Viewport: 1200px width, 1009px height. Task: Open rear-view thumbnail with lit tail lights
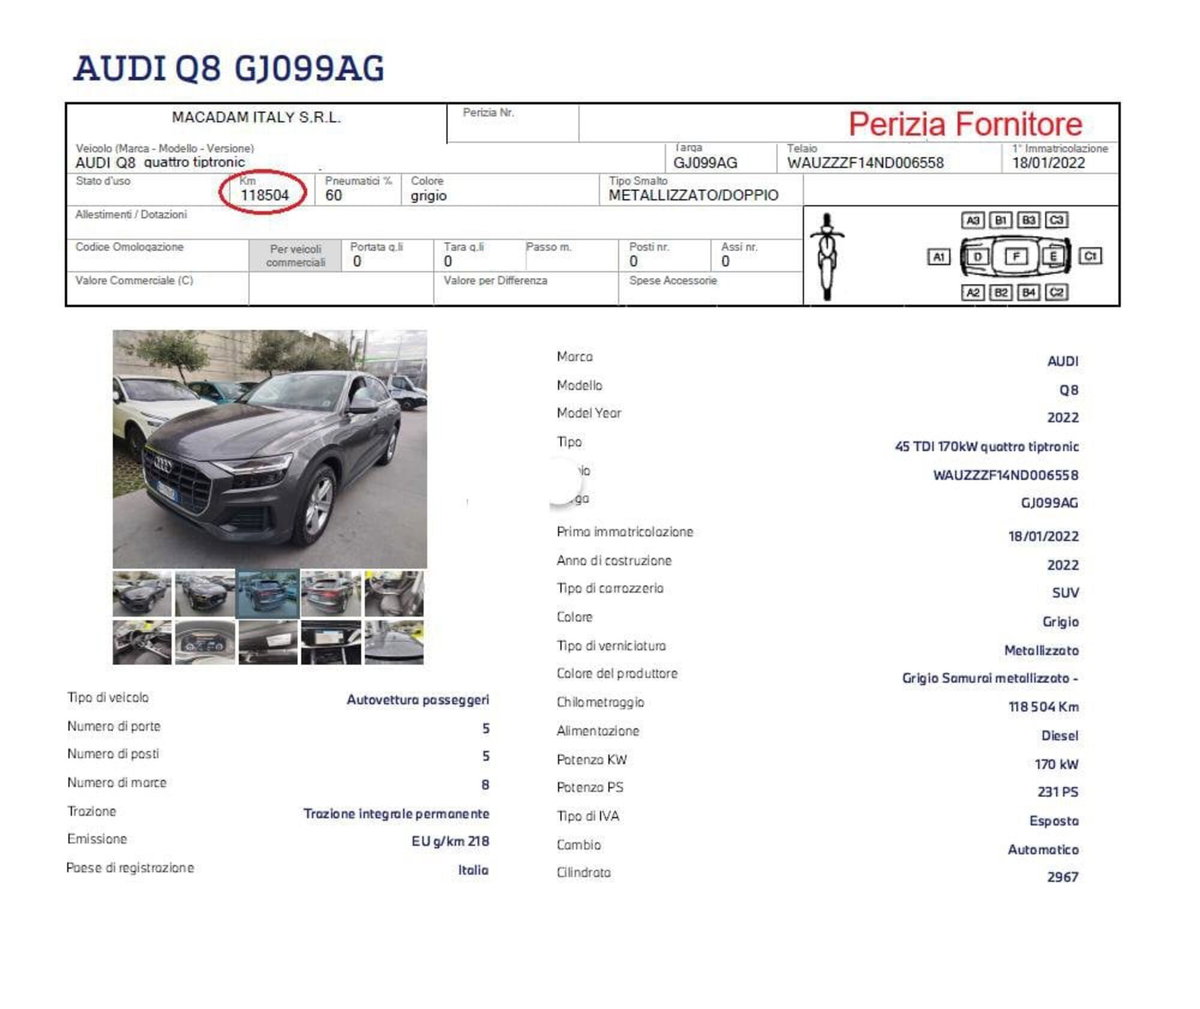pos(331,594)
